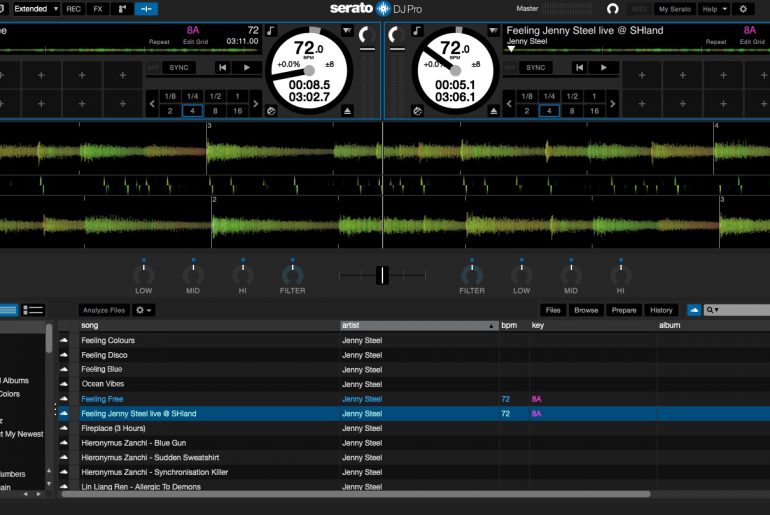
Task: Select the highlighted 4 beat loop on right deck
Action: (549, 111)
